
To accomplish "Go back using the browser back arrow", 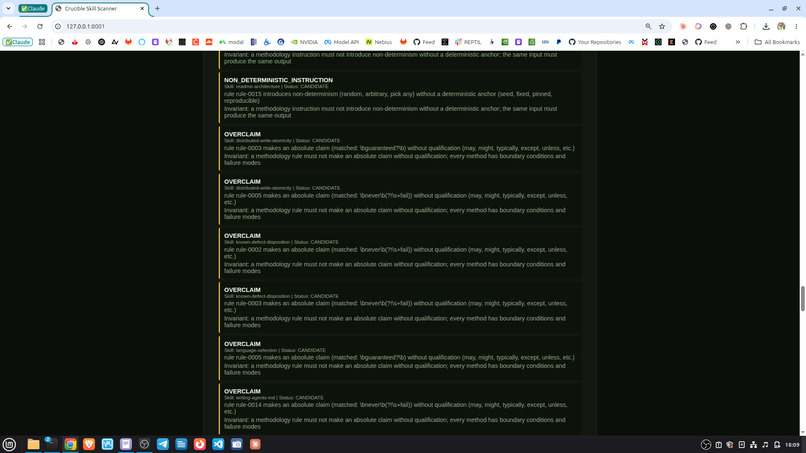I will (x=10, y=26).
